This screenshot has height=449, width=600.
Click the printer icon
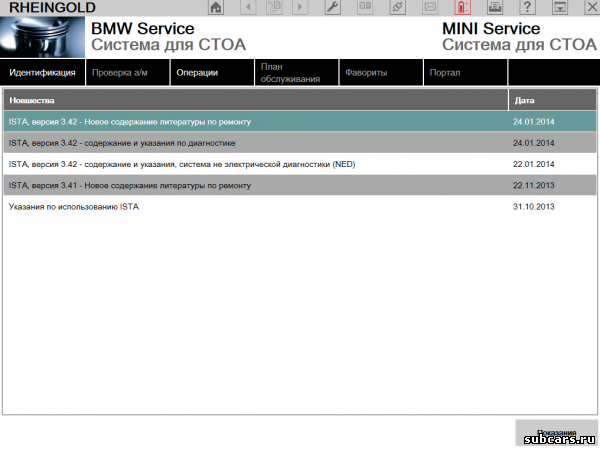(x=495, y=7)
